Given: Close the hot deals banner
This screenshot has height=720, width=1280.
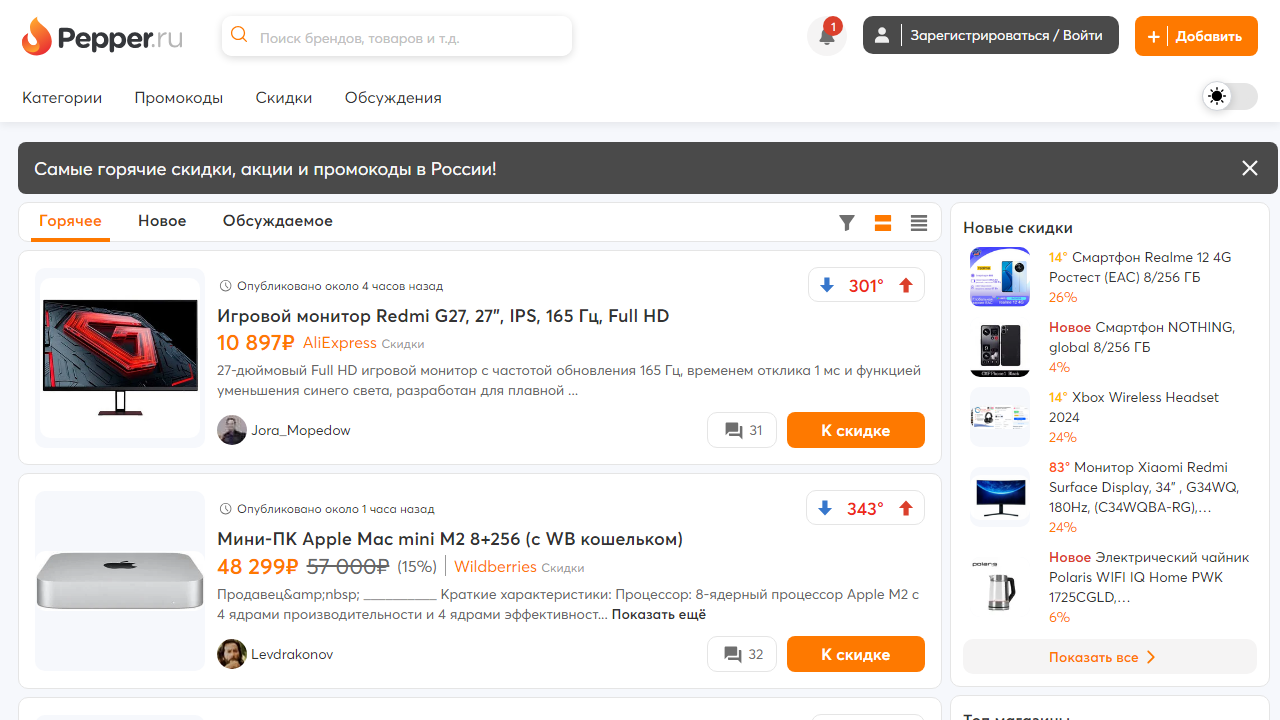Looking at the screenshot, I should (1249, 168).
